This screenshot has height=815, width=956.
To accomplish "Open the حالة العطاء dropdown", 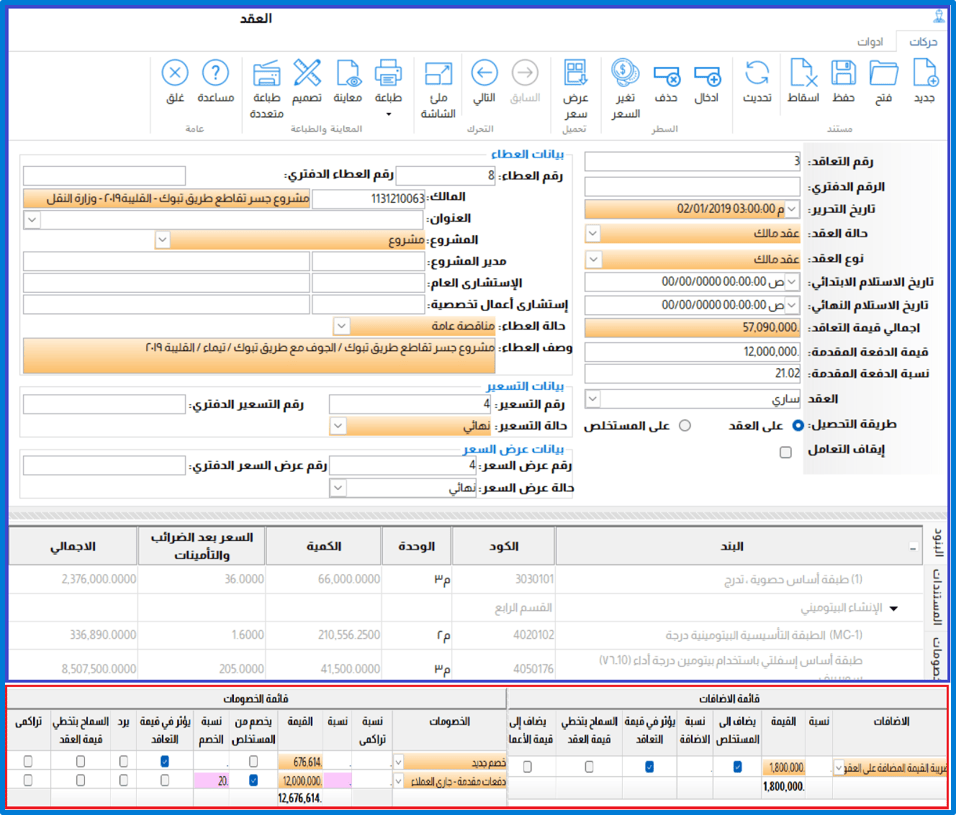I will [341, 326].
